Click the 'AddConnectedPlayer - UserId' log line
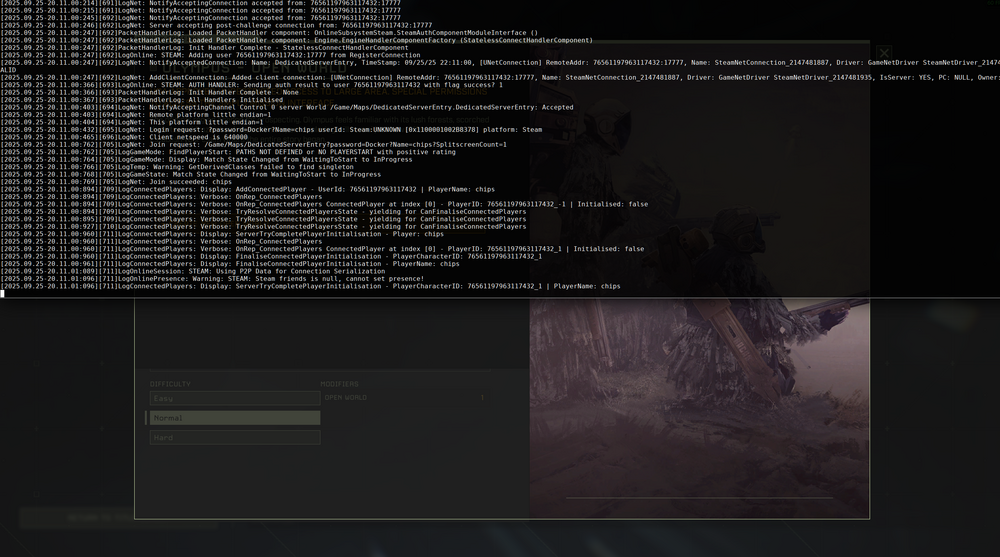The image size is (1000, 557). (x=247, y=189)
